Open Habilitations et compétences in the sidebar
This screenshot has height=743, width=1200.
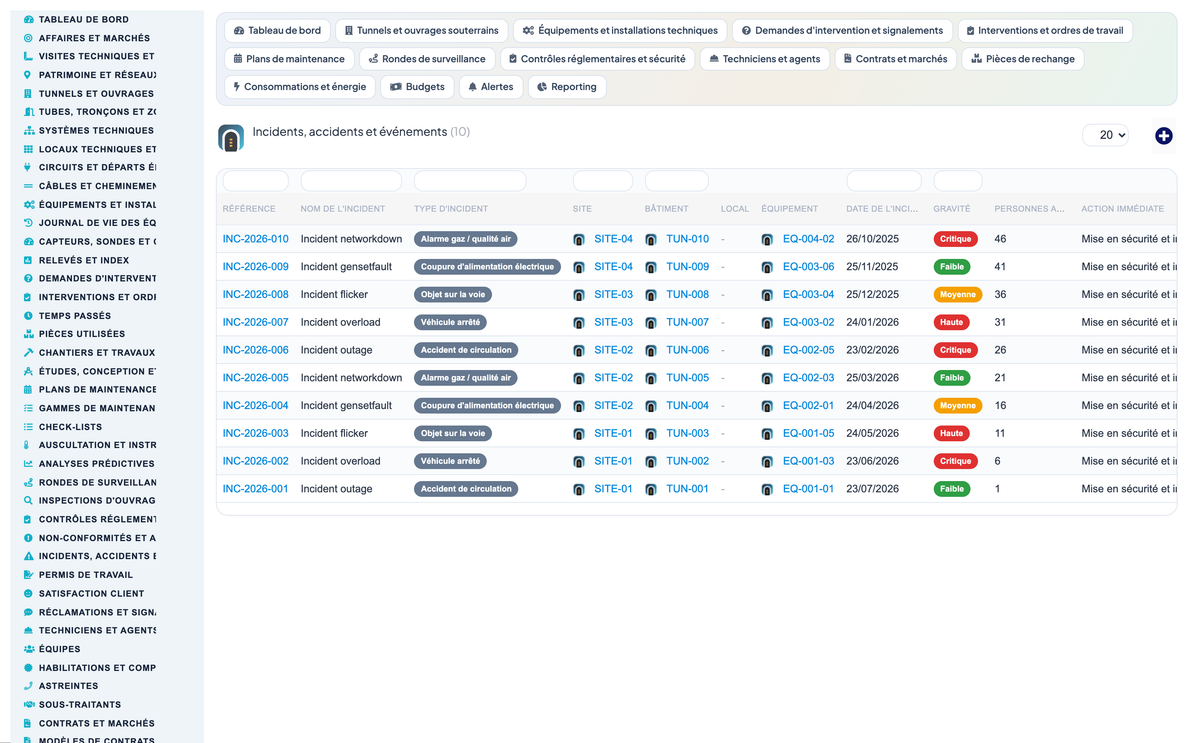click(x=97, y=668)
